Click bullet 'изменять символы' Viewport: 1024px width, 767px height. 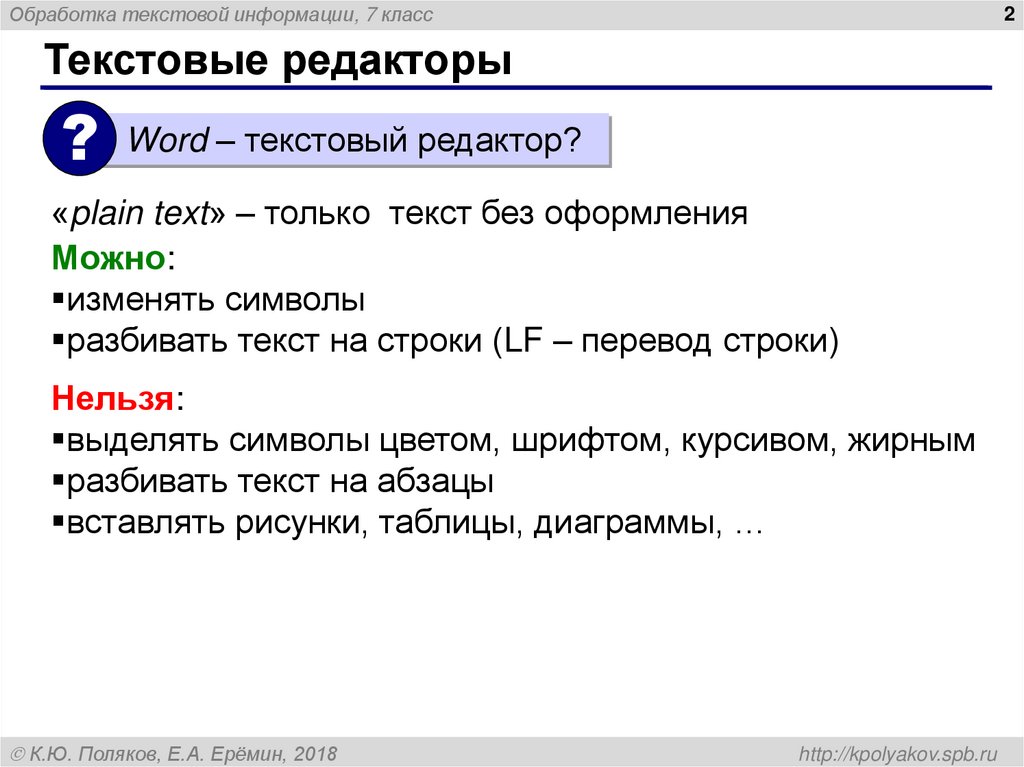pyautogui.click(x=208, y=300)
